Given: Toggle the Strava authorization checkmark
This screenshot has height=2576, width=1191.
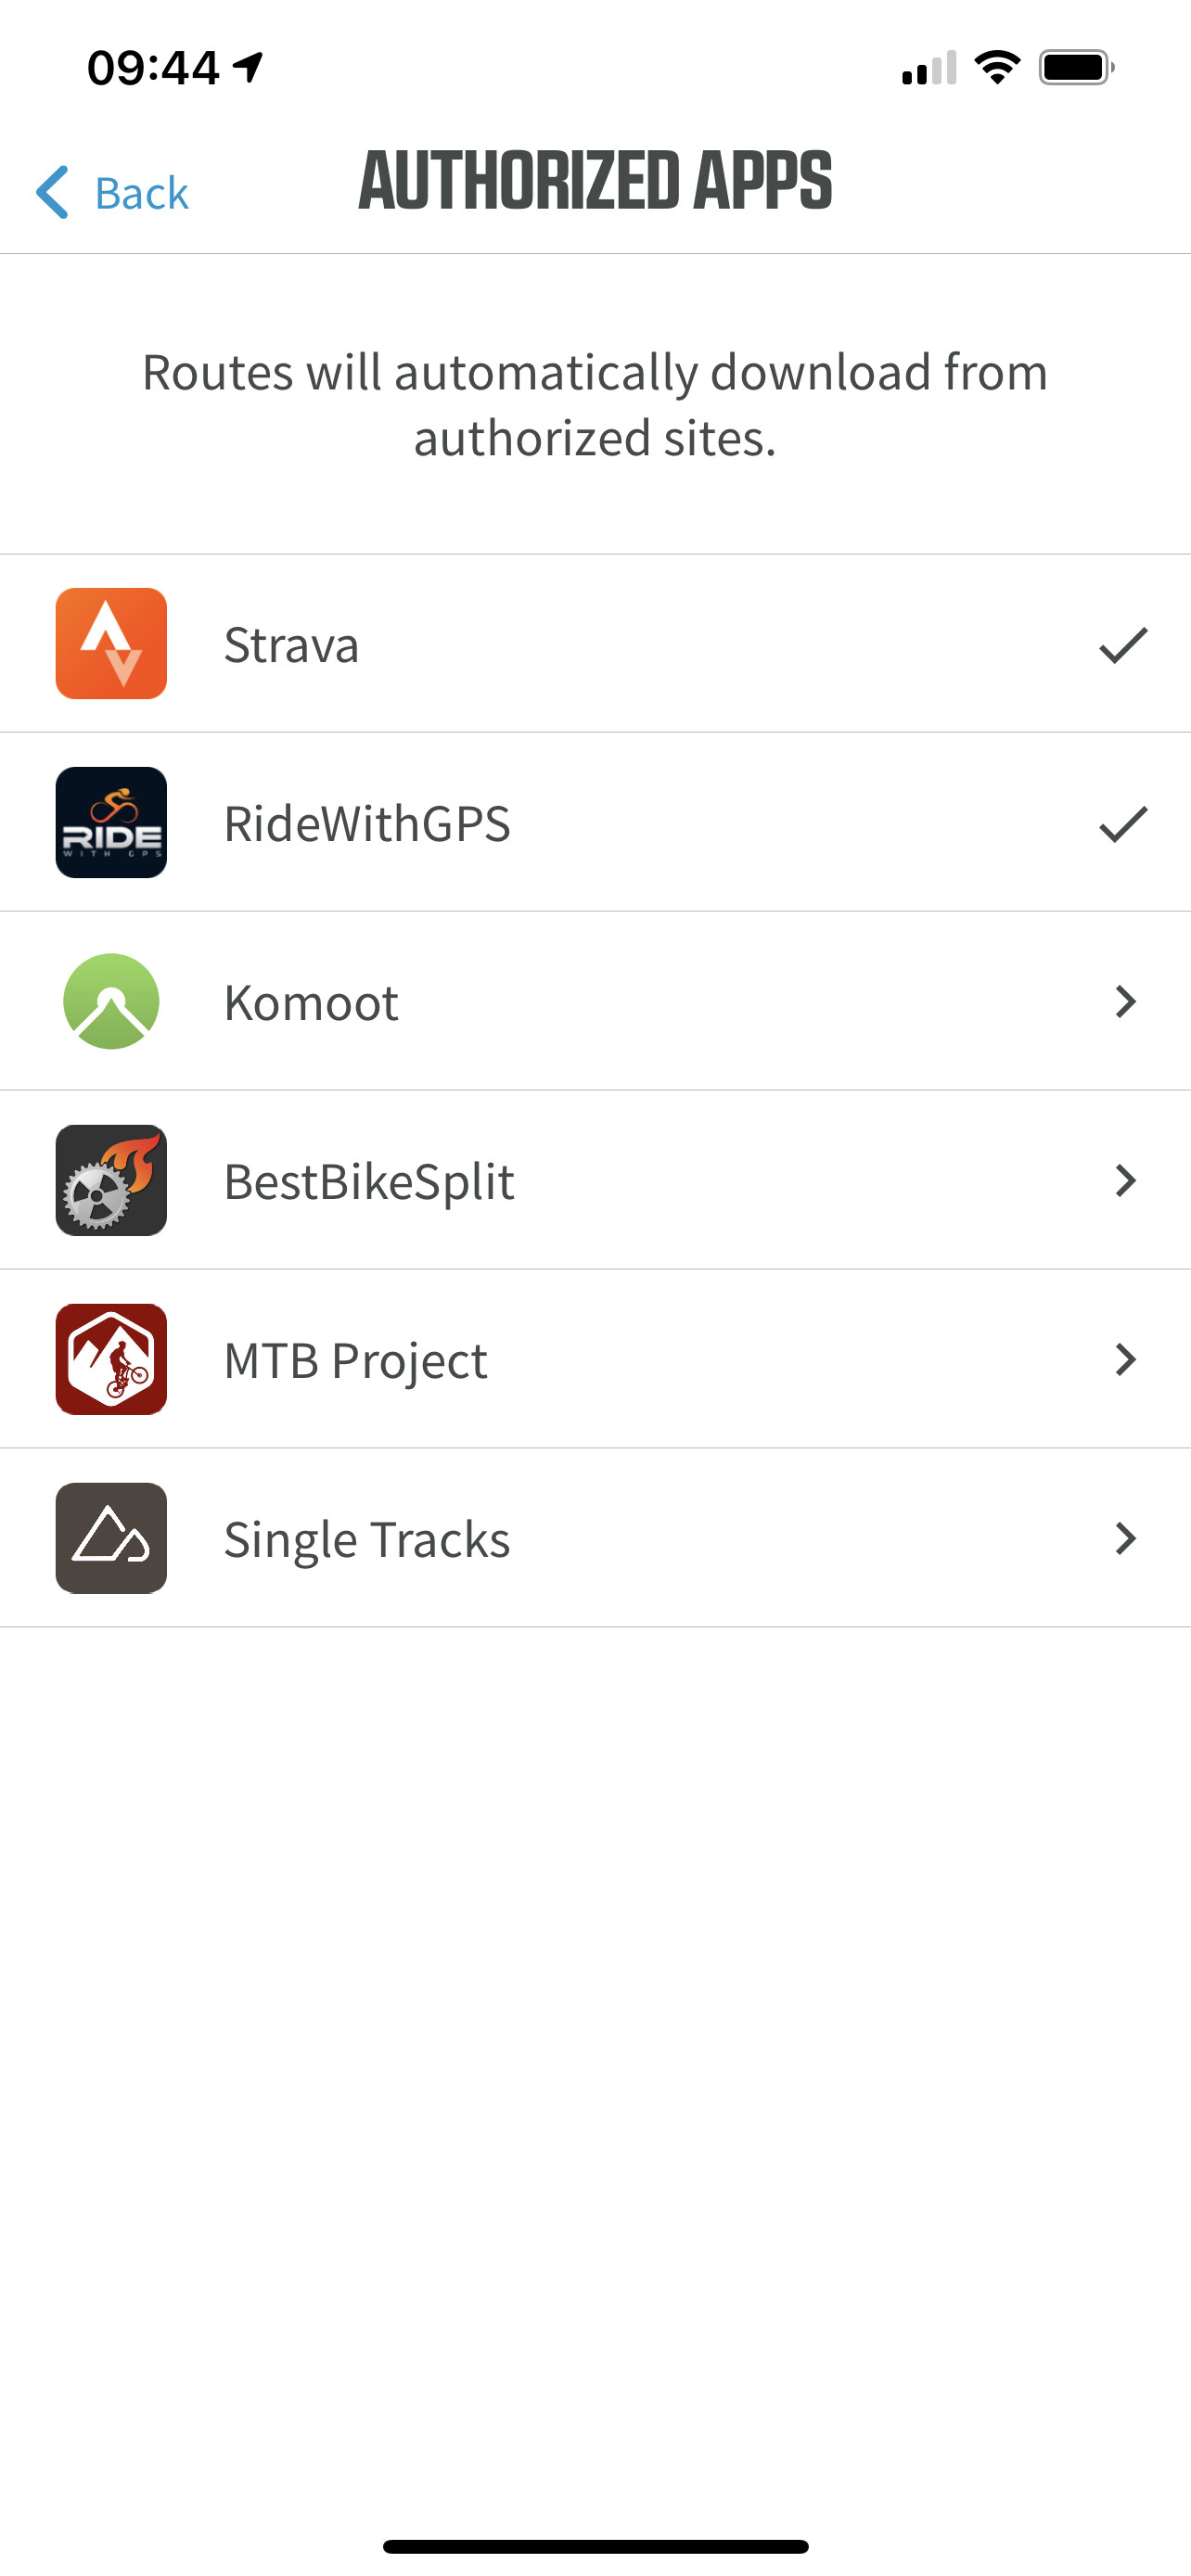Looking at the screenshot, I should [1123, 645].
